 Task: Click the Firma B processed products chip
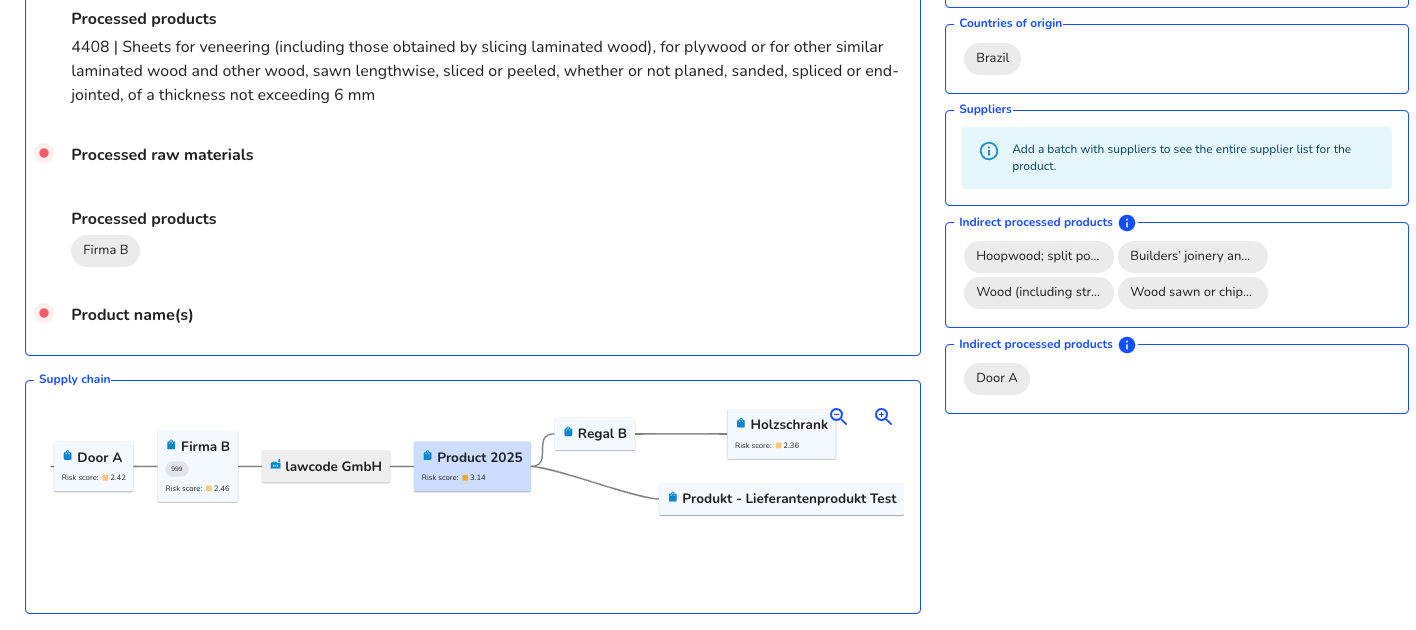coord(105,250)
